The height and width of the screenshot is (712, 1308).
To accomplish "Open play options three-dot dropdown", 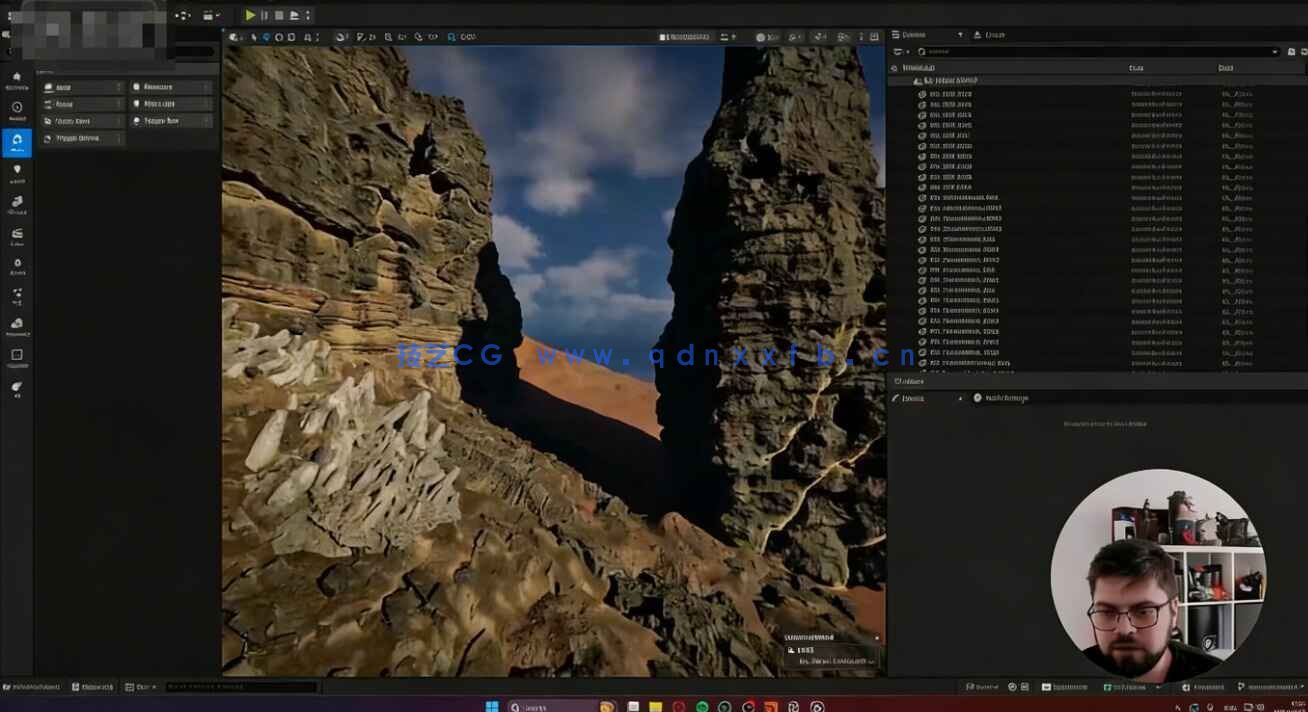I will [307, 15].
